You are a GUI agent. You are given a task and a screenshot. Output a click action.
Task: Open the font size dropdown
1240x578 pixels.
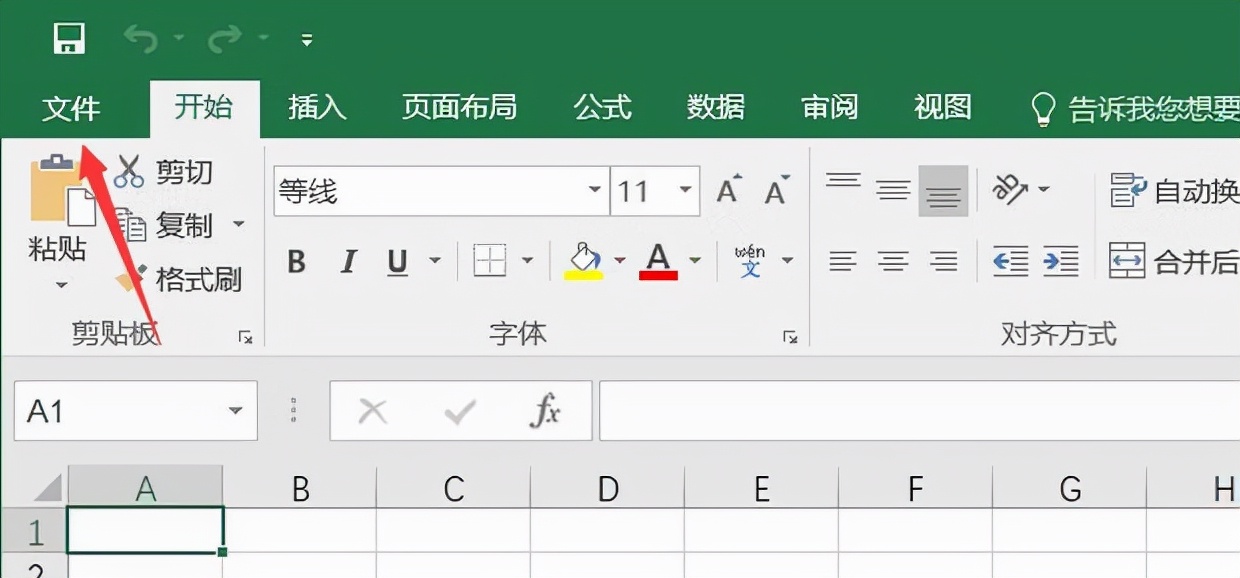pyautogui.click(x=685, y=190)
